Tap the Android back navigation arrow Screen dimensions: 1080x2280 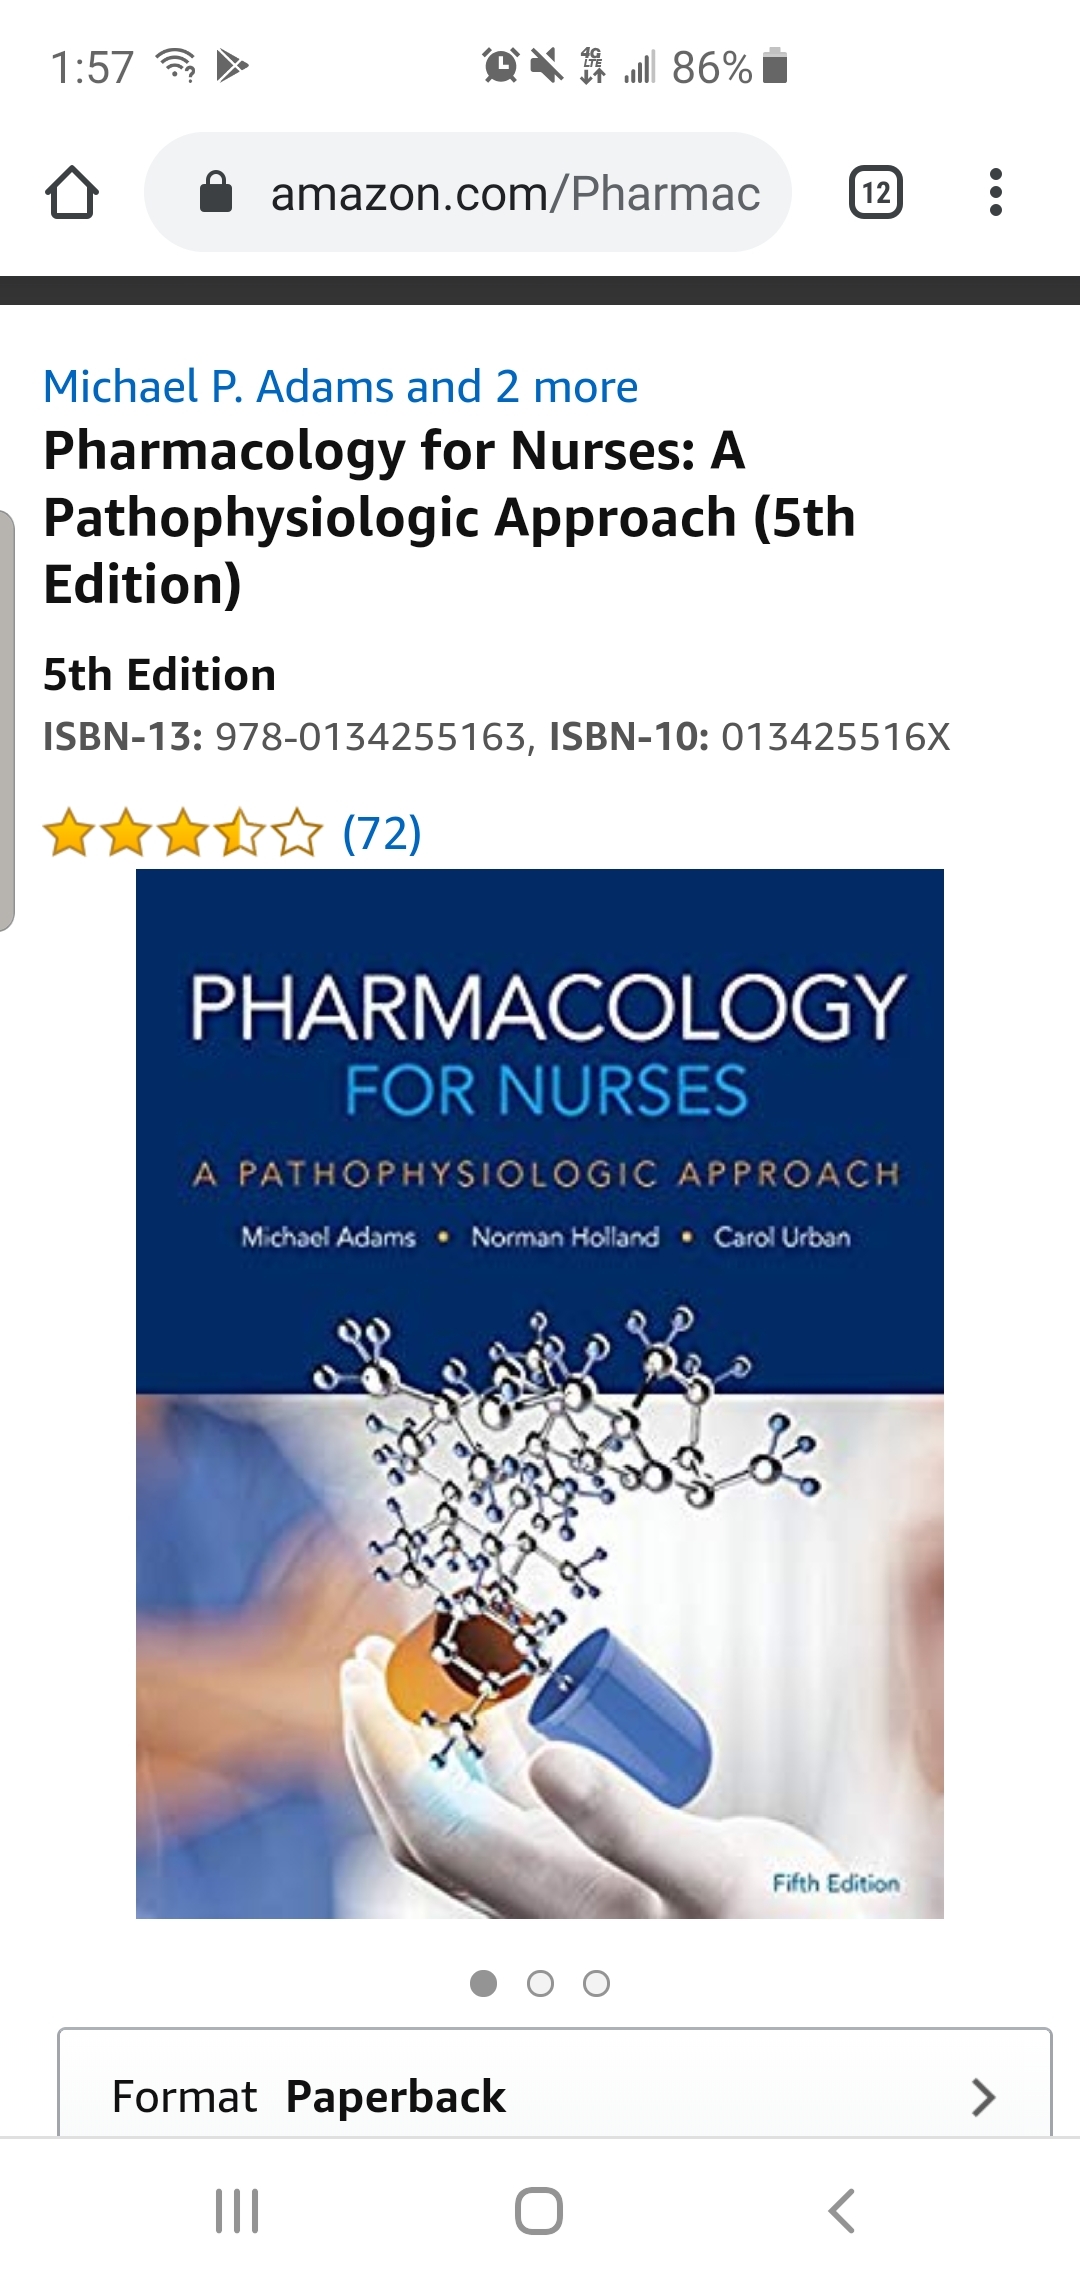pyautogui.click(x=842, y=2210)
